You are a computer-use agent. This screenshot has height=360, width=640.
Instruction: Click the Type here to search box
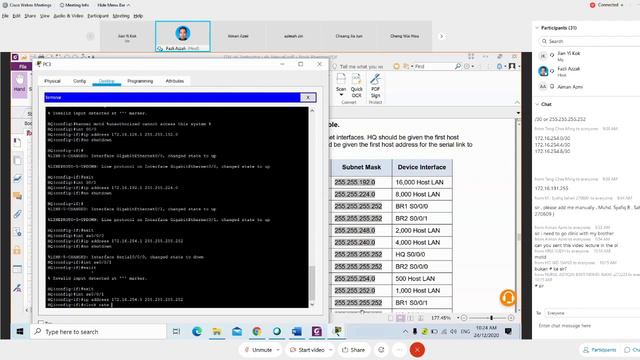(98, 332)
